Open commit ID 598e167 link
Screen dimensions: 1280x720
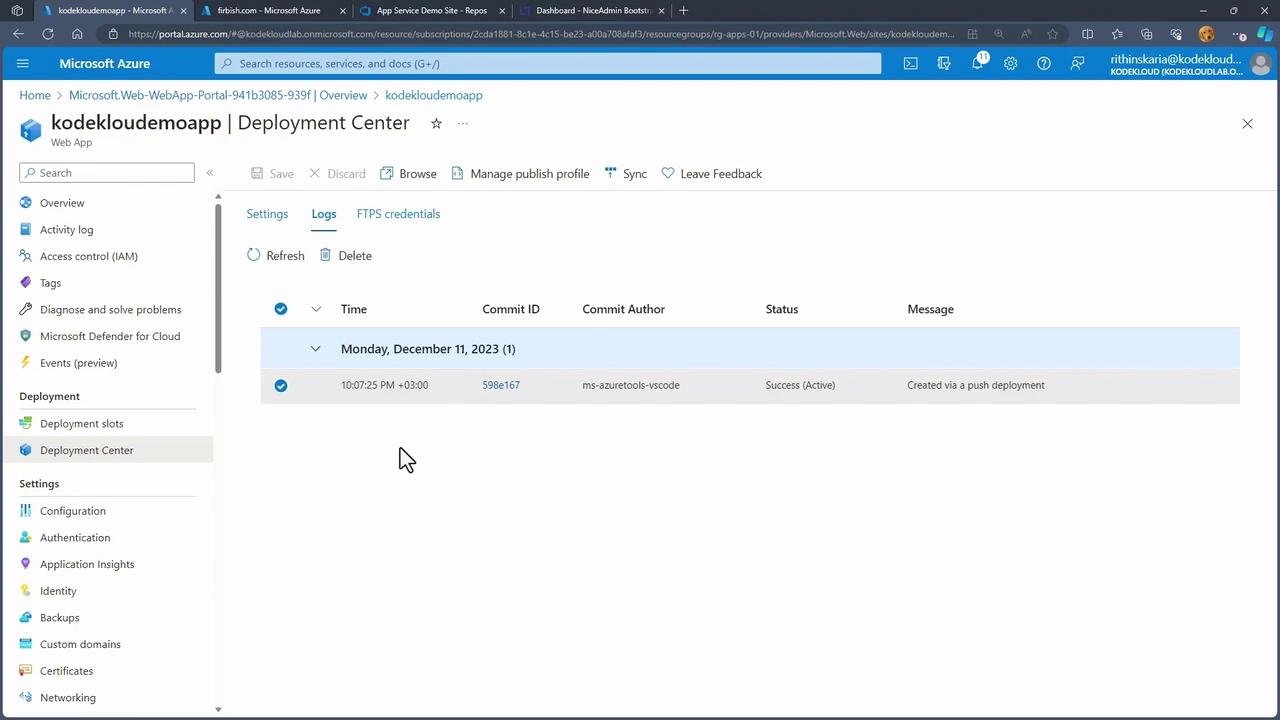(x=501, y=385)
